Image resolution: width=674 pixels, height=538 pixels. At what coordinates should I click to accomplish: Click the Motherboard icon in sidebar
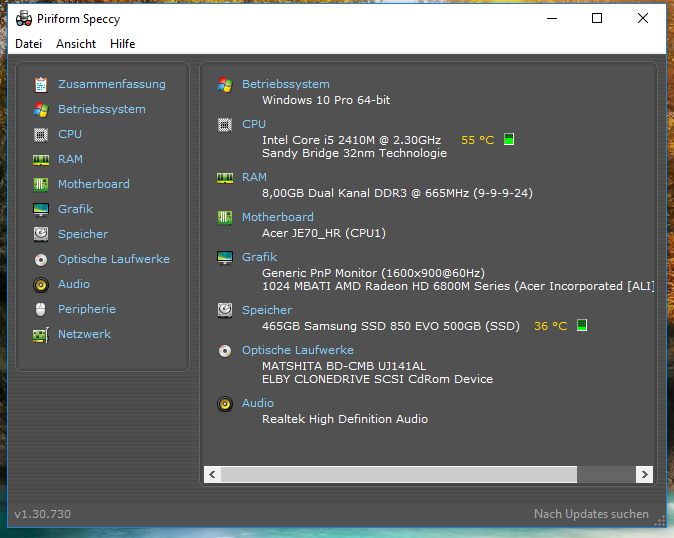(41, 184)
